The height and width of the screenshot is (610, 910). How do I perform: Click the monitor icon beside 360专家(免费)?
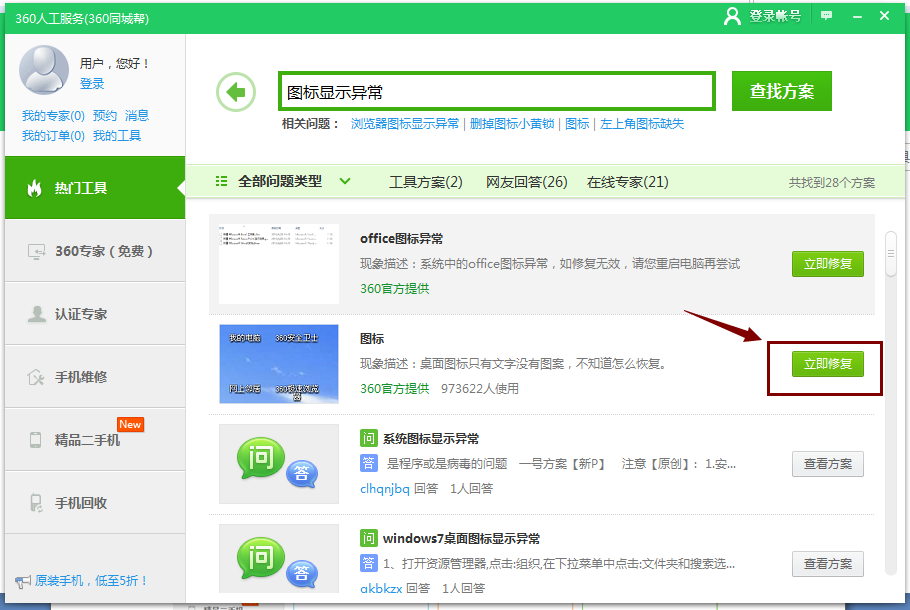tap(36, 251)
